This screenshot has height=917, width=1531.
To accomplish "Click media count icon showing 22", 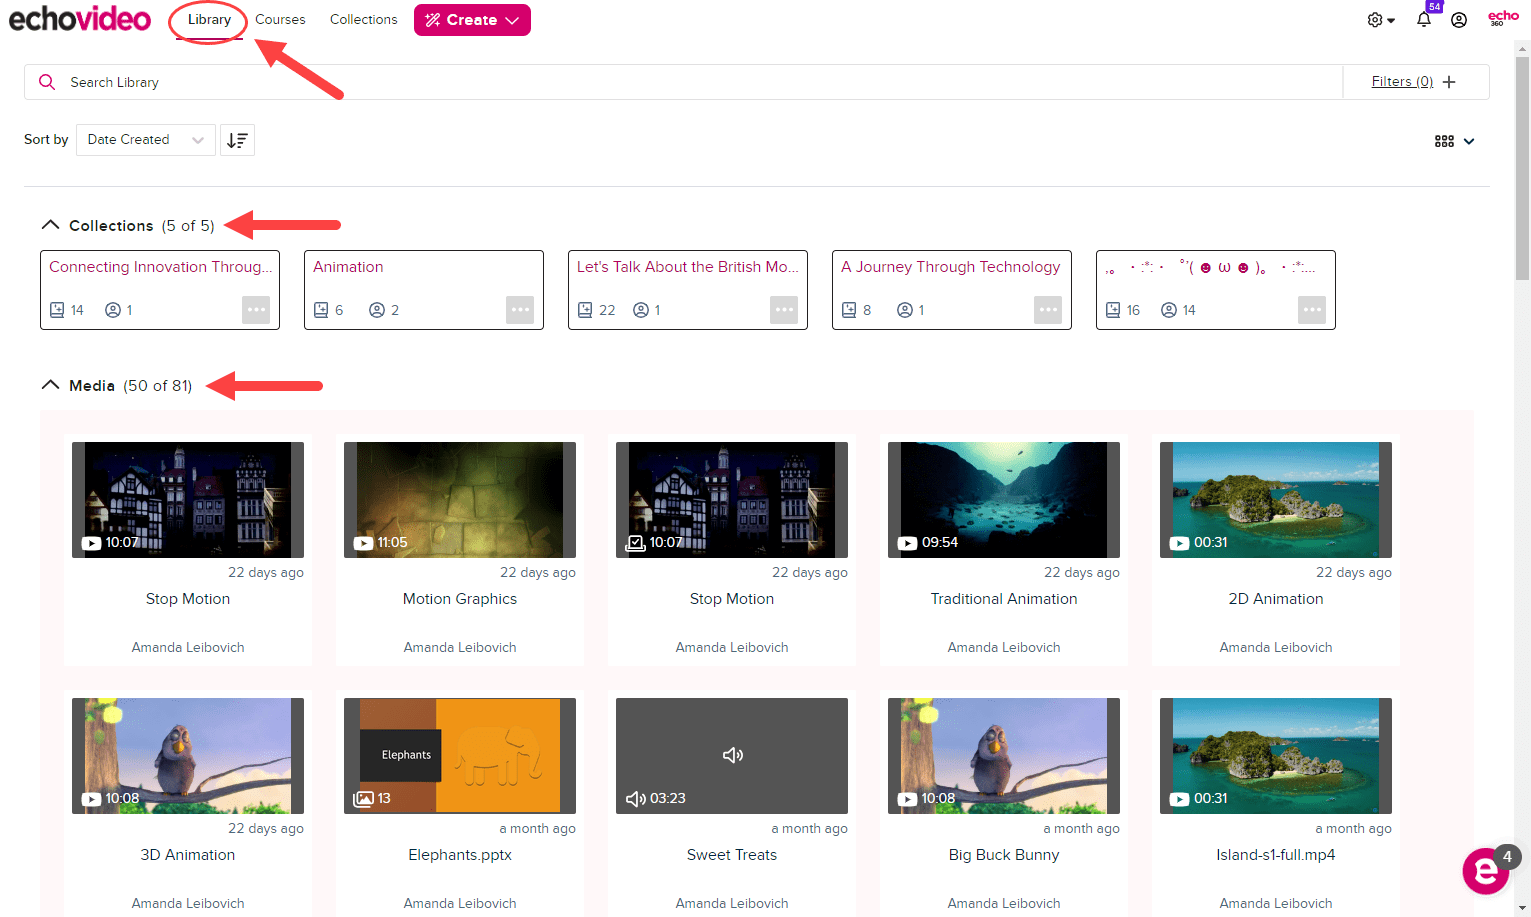I will coord(585,310).
